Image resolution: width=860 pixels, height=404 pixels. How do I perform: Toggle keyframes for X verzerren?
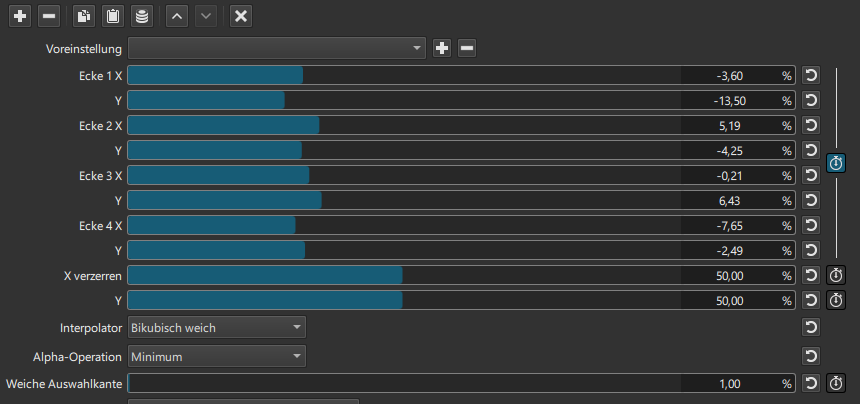pos(836,275)
